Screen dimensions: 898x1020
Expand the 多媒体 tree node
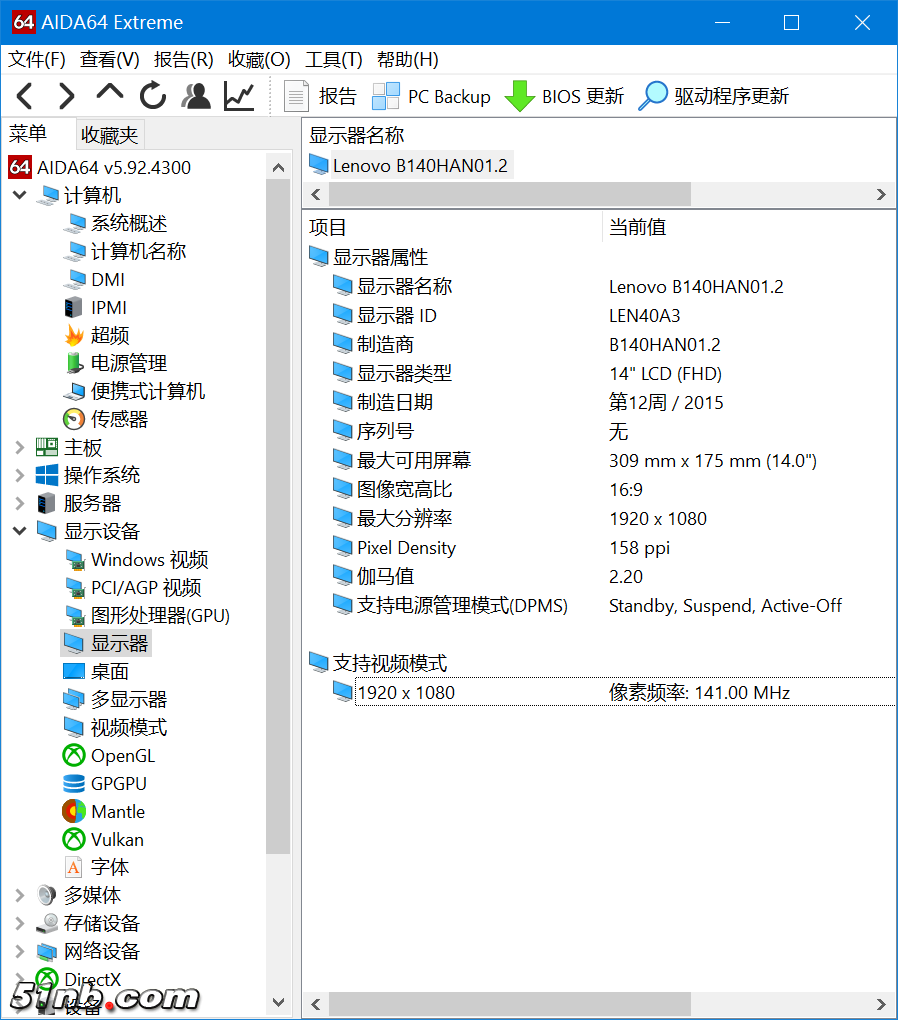point(19,895)
